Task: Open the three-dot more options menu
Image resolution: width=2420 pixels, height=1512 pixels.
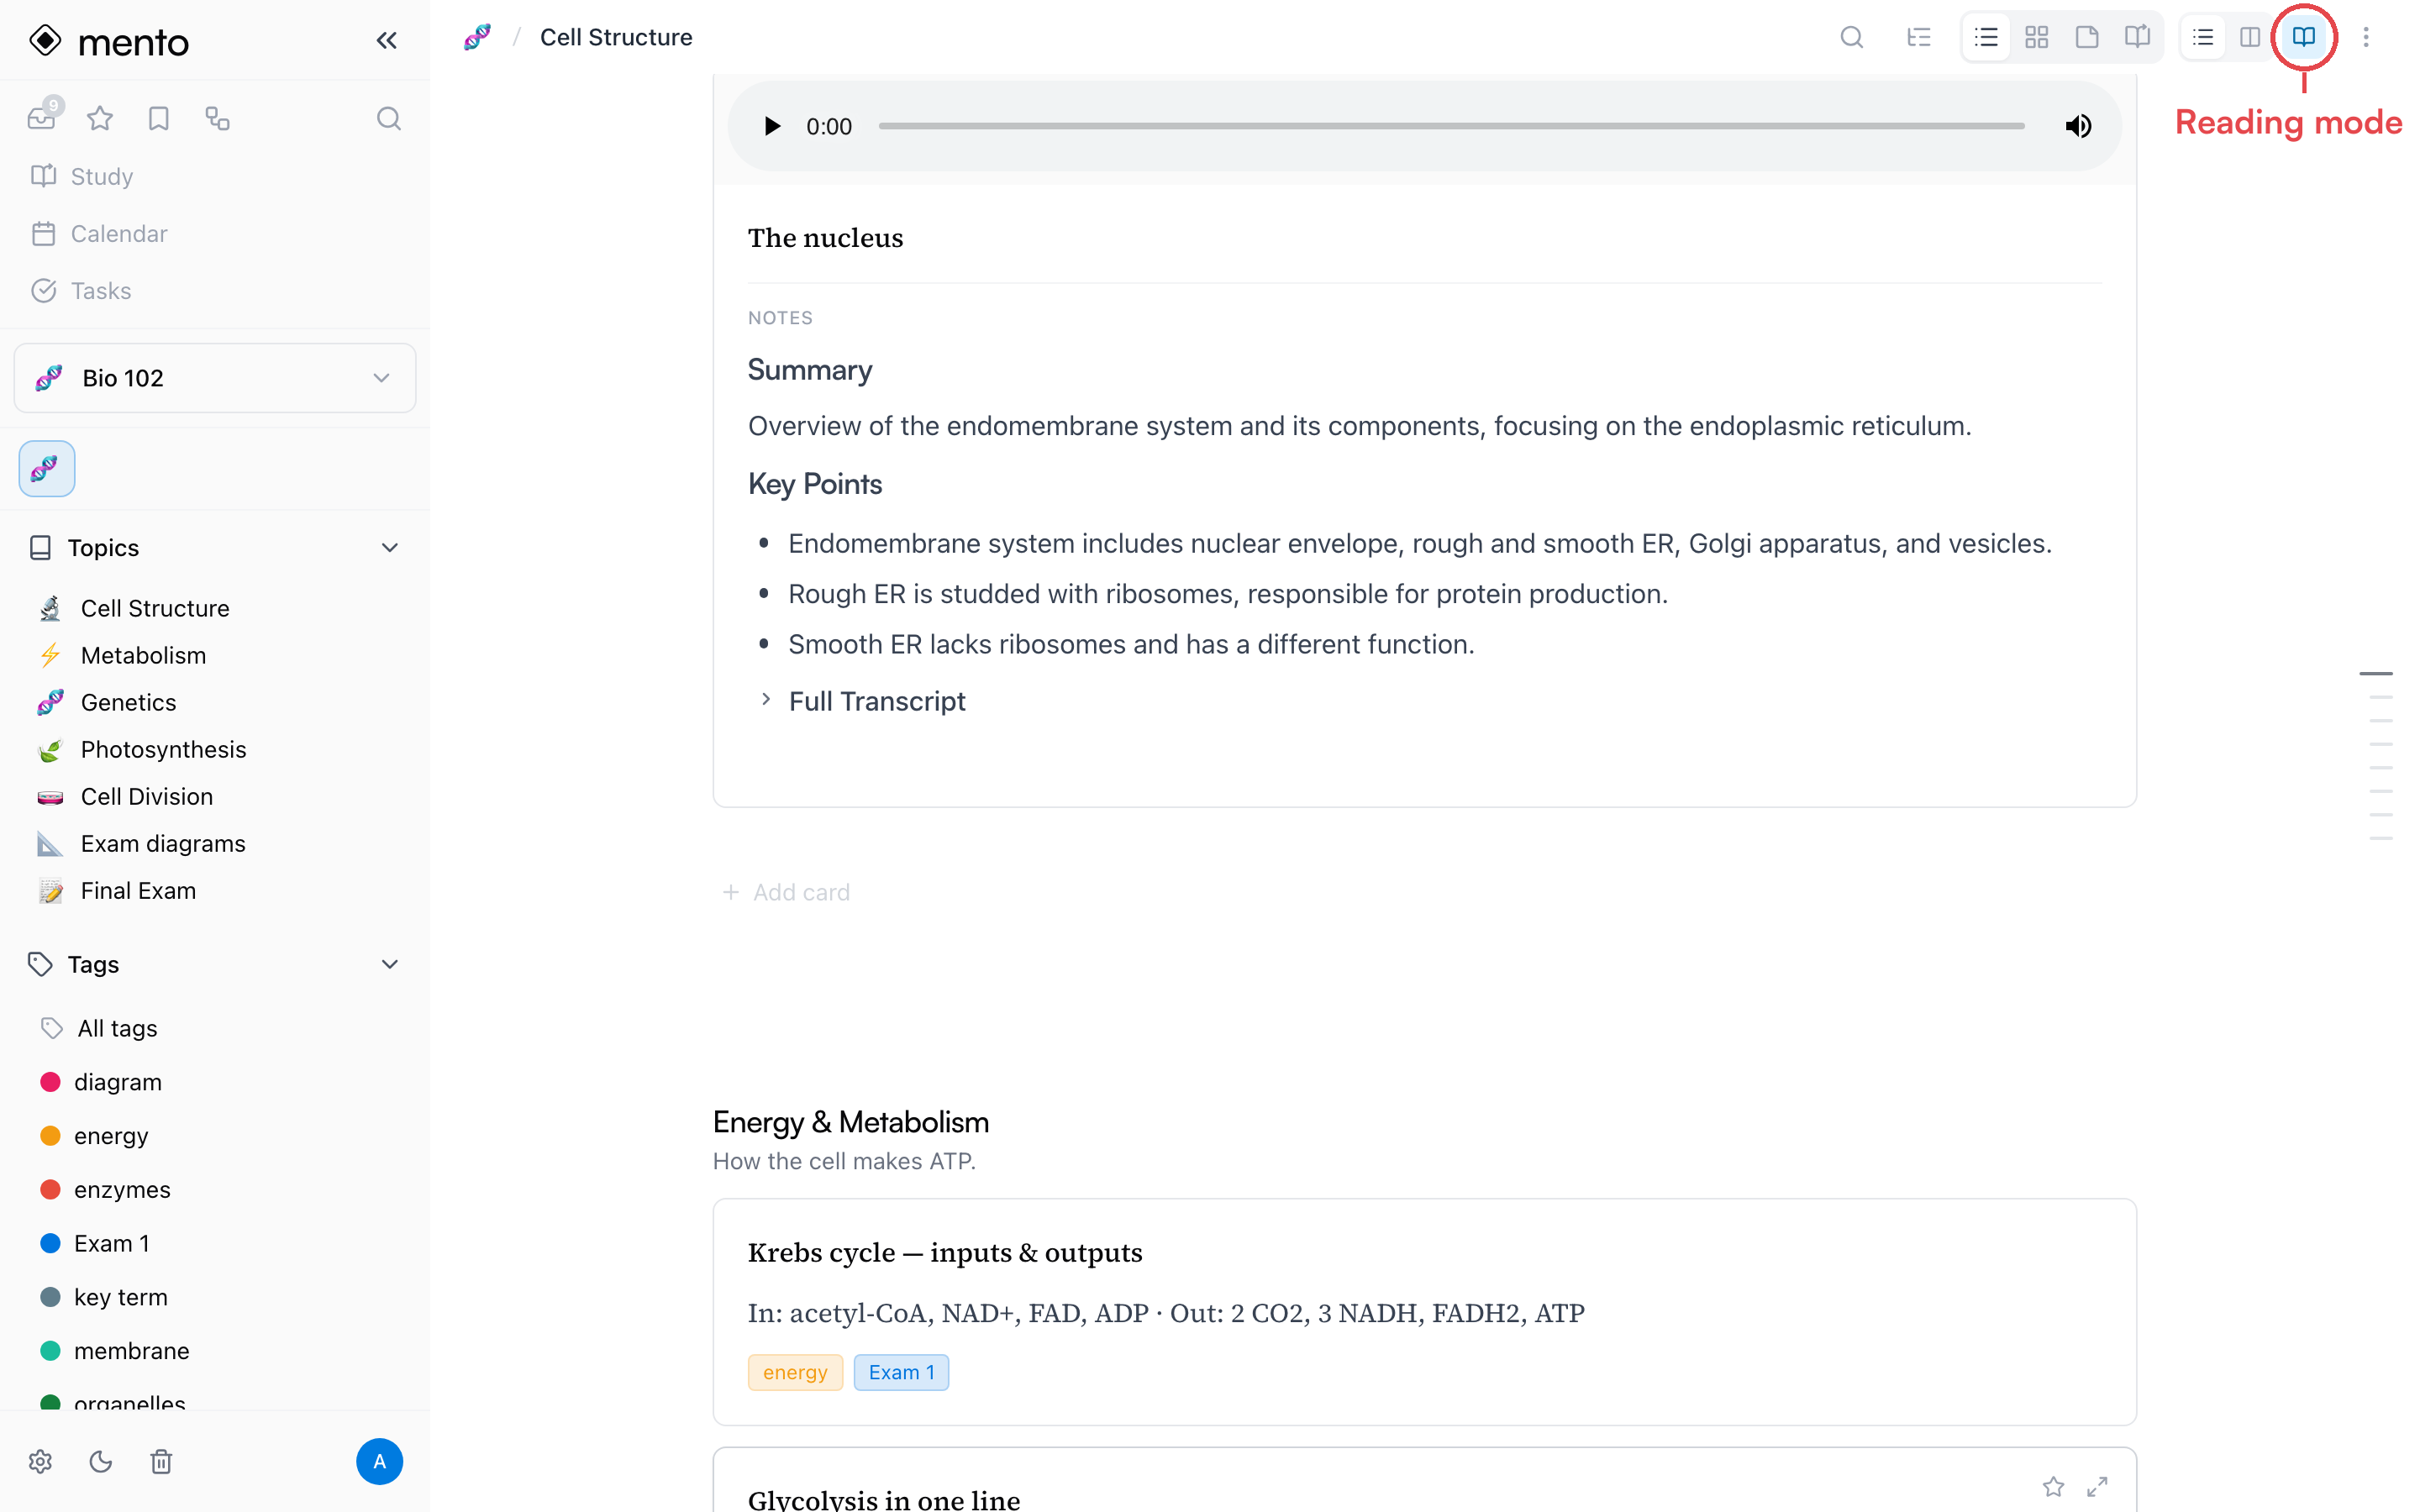Action: pyautogui.click(x=2365, y=37)
